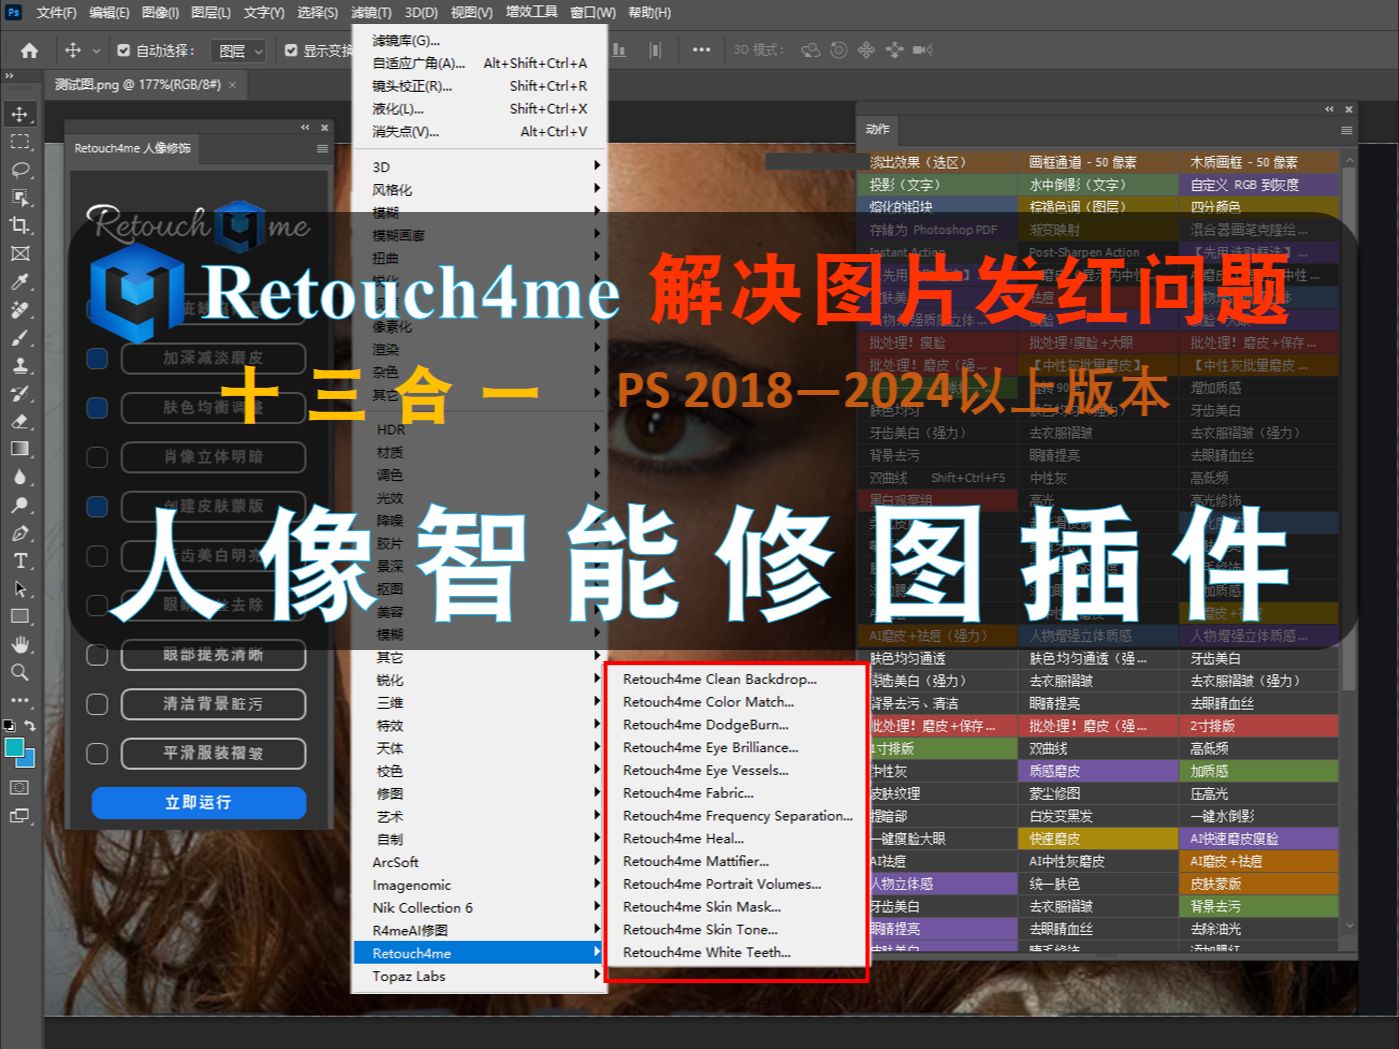The image size is (1399, 1049).
Task: Choose Retouch4me Skin Tone... from the submenu
Action: click(737, 929)
